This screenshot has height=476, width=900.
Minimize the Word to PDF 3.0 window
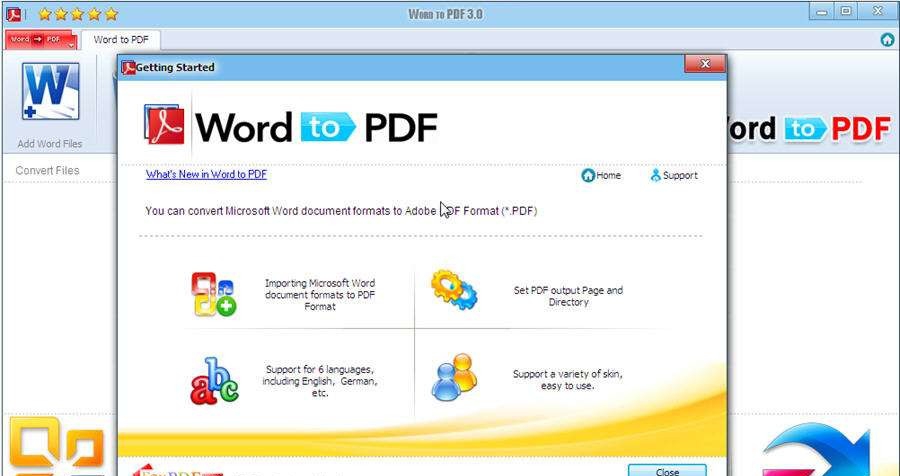(822, 11)
